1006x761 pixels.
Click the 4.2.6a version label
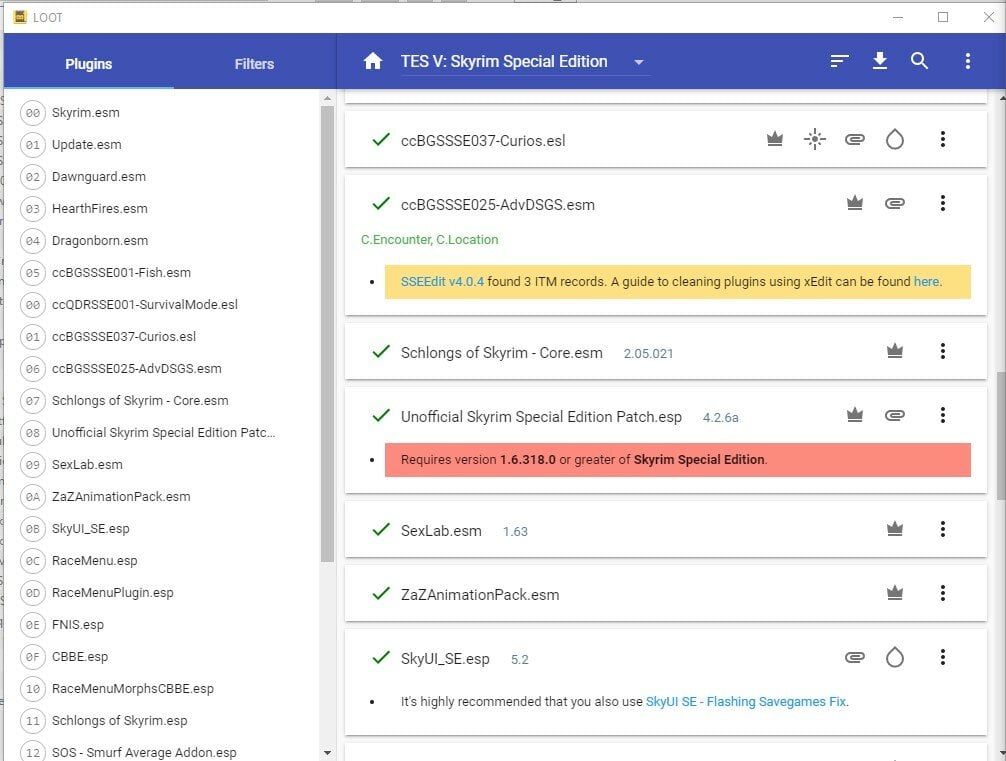tap(720, 418)
